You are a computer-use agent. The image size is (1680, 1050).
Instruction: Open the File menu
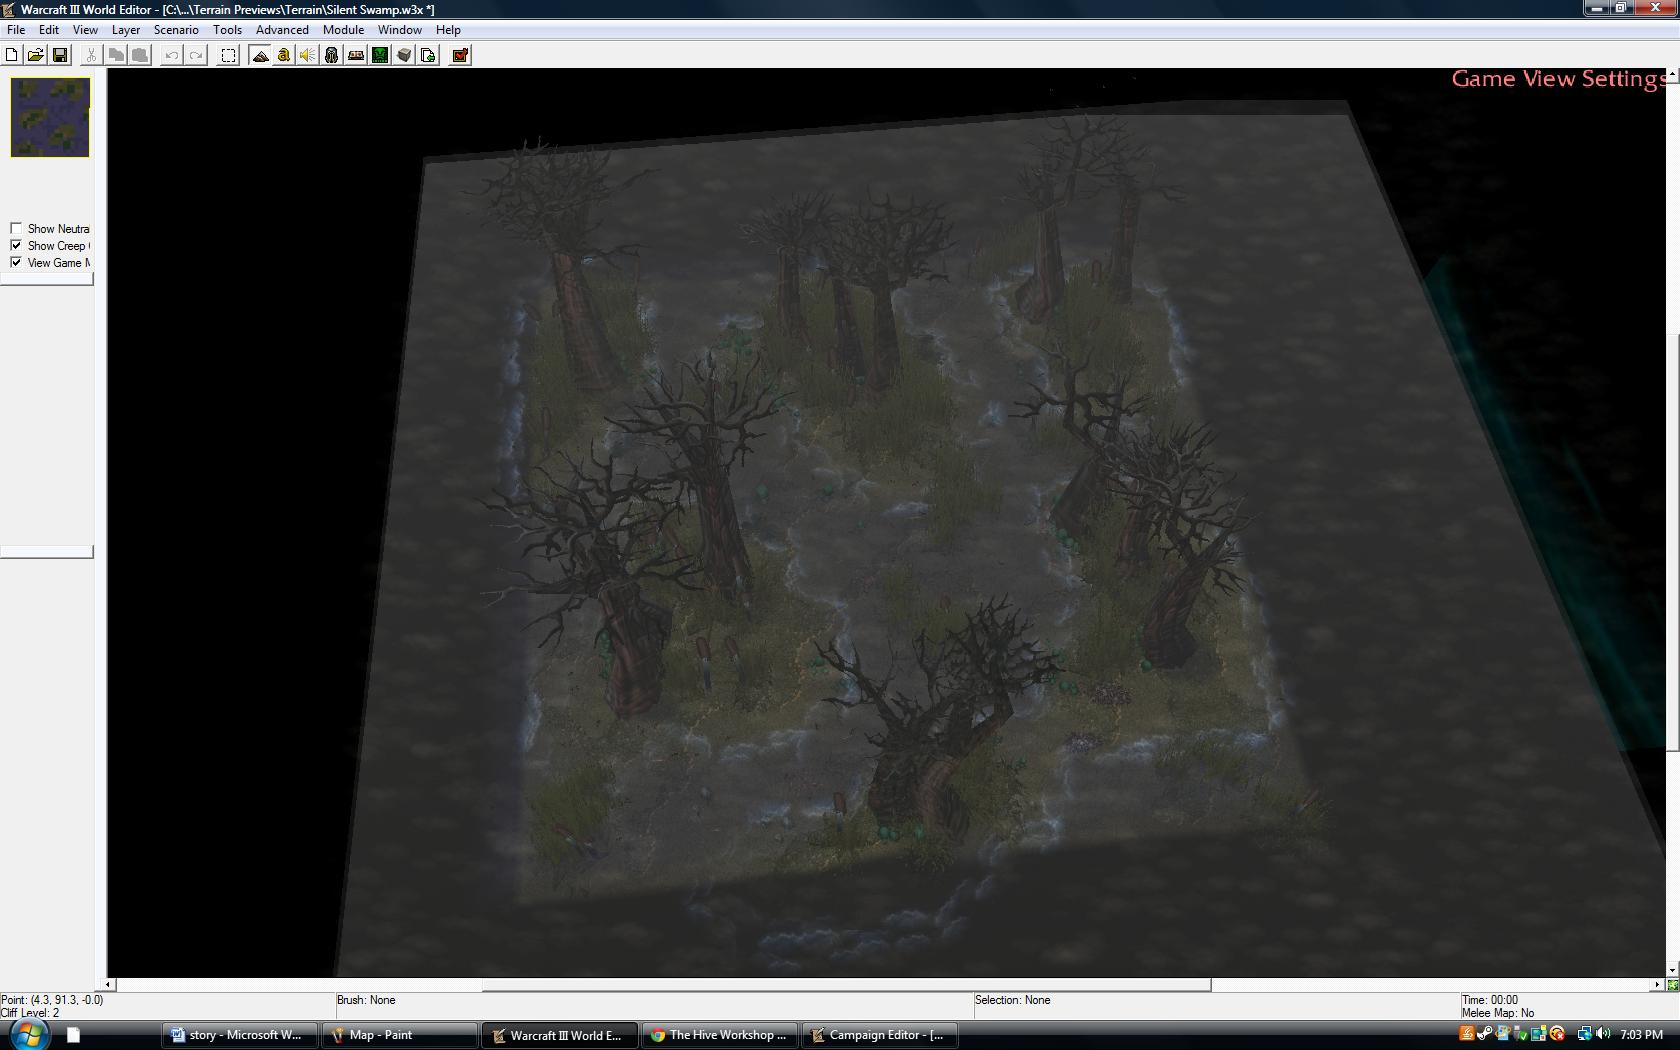tap(16, 30)
